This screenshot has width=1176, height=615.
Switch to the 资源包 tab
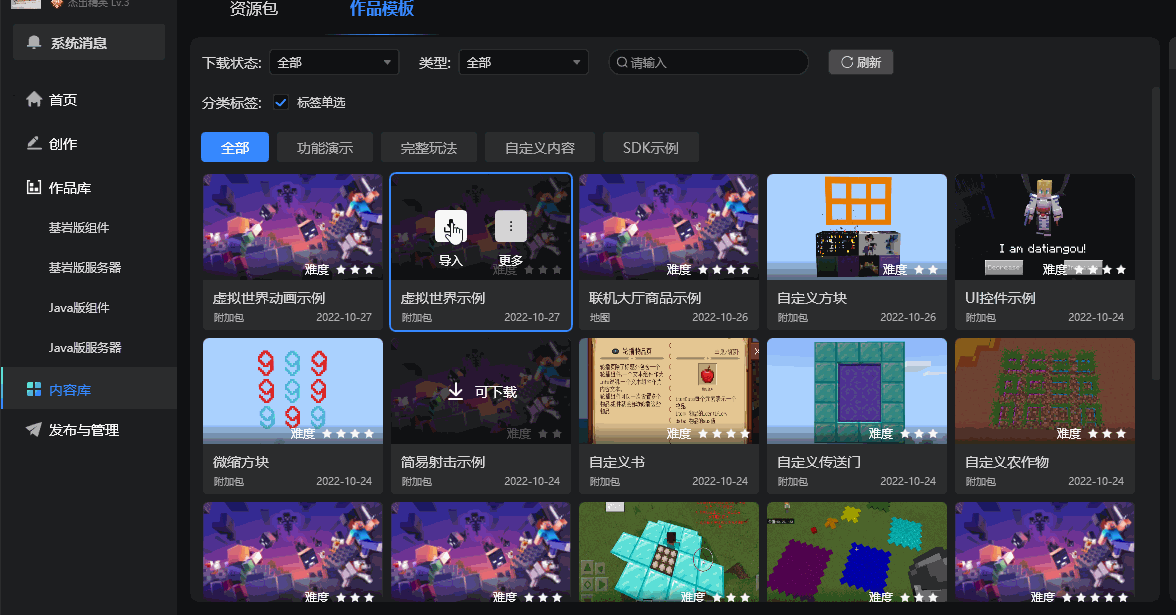(254, 9)
